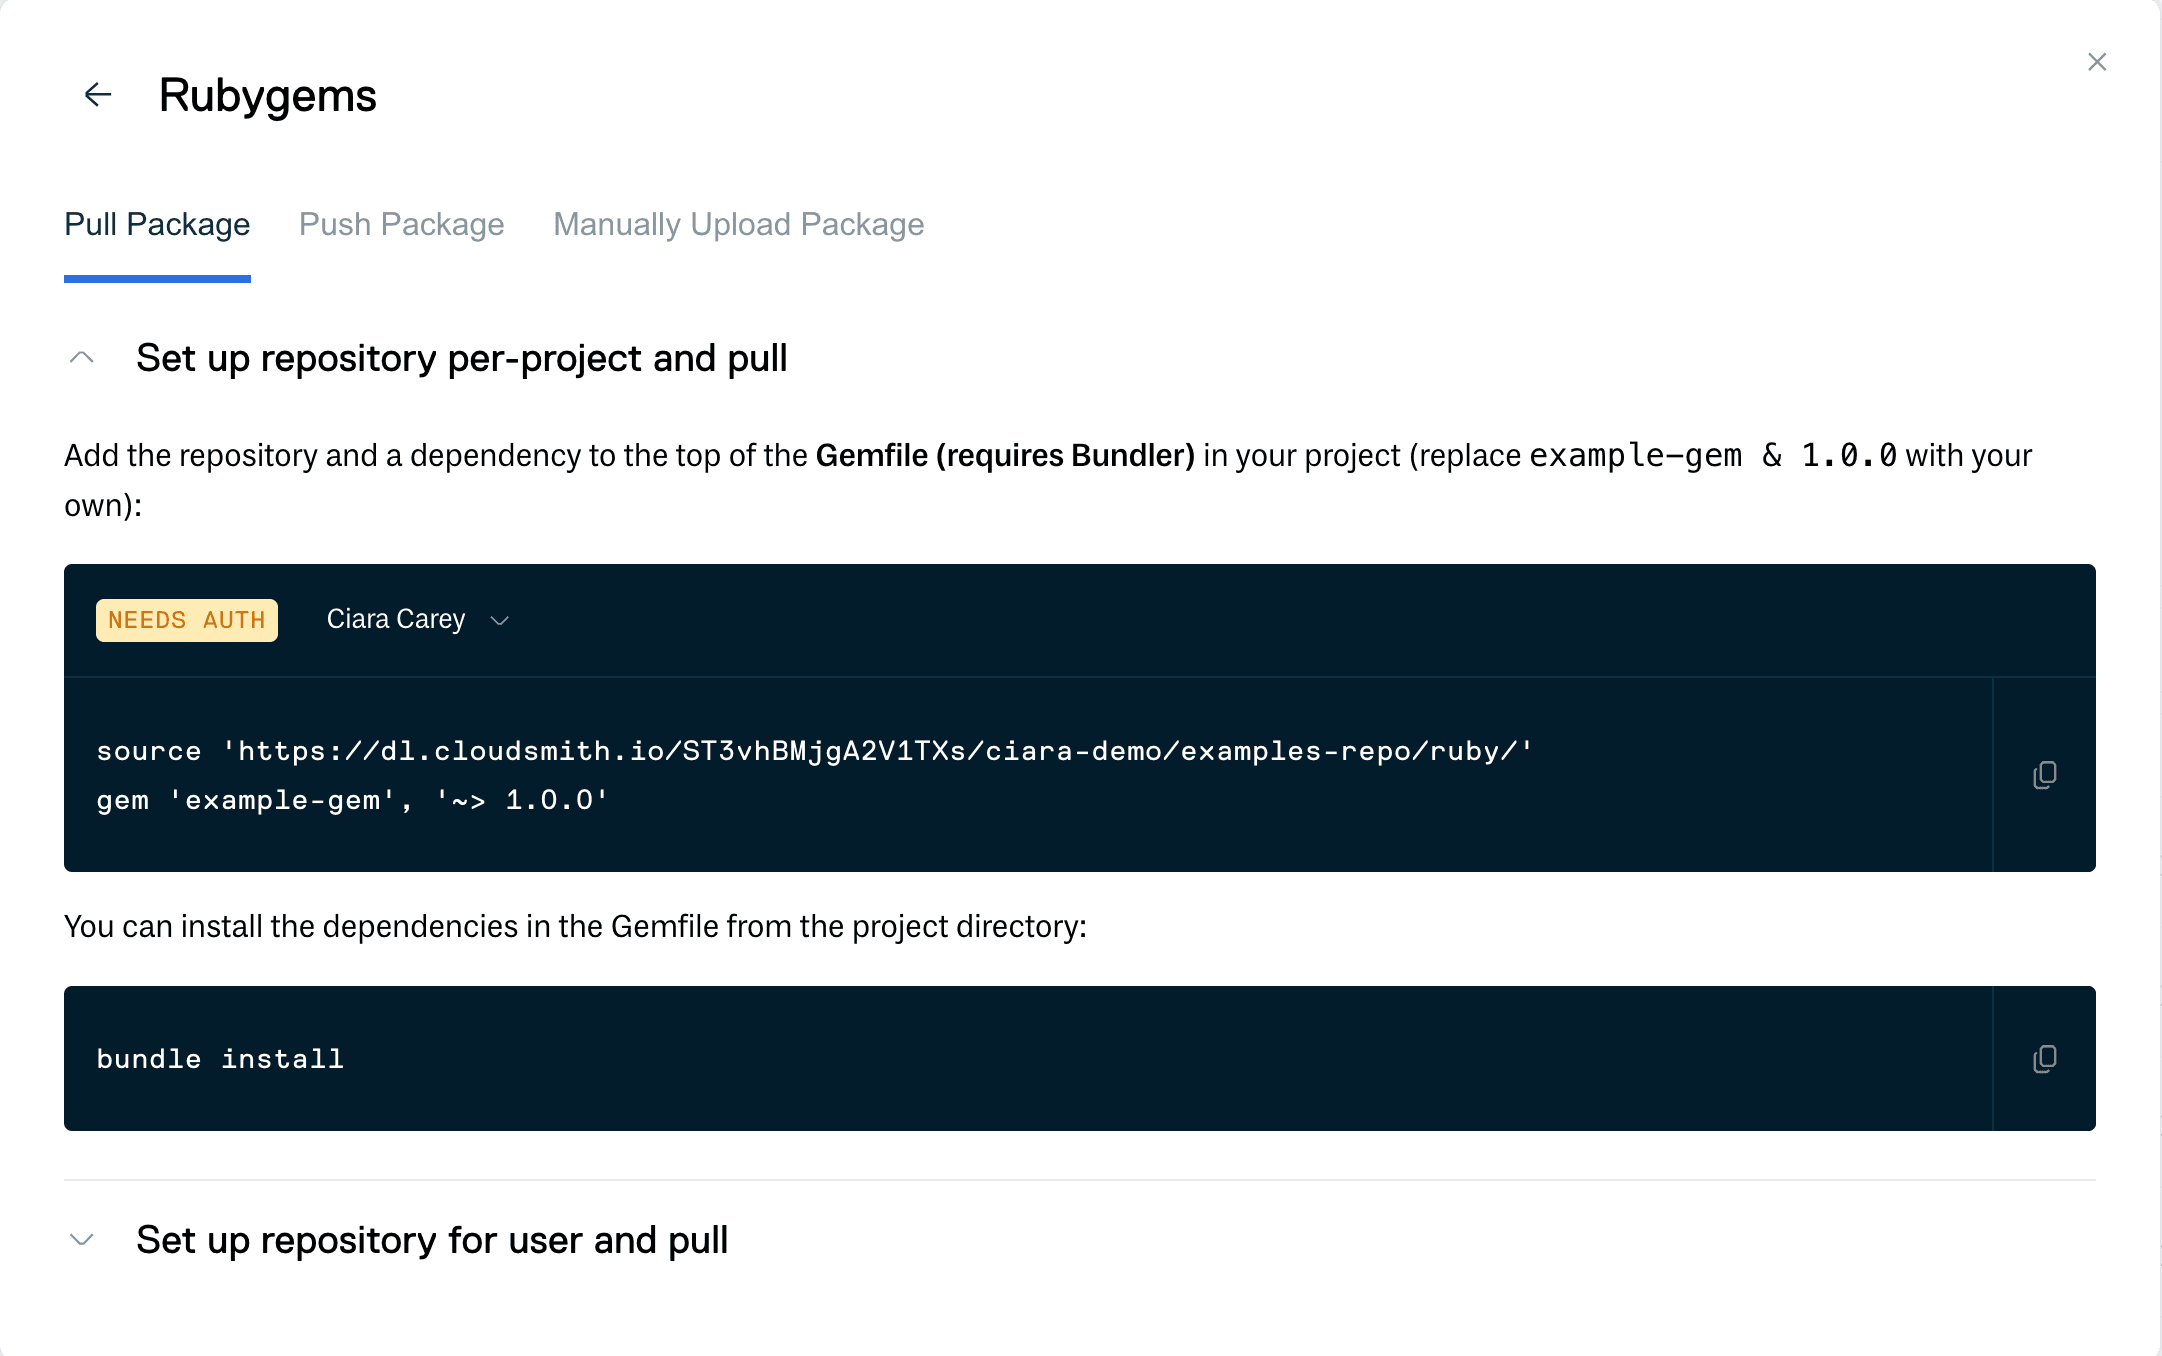
Task: Expand the Set up repository for user and pull section
Action: click(x=82, y=1240)
